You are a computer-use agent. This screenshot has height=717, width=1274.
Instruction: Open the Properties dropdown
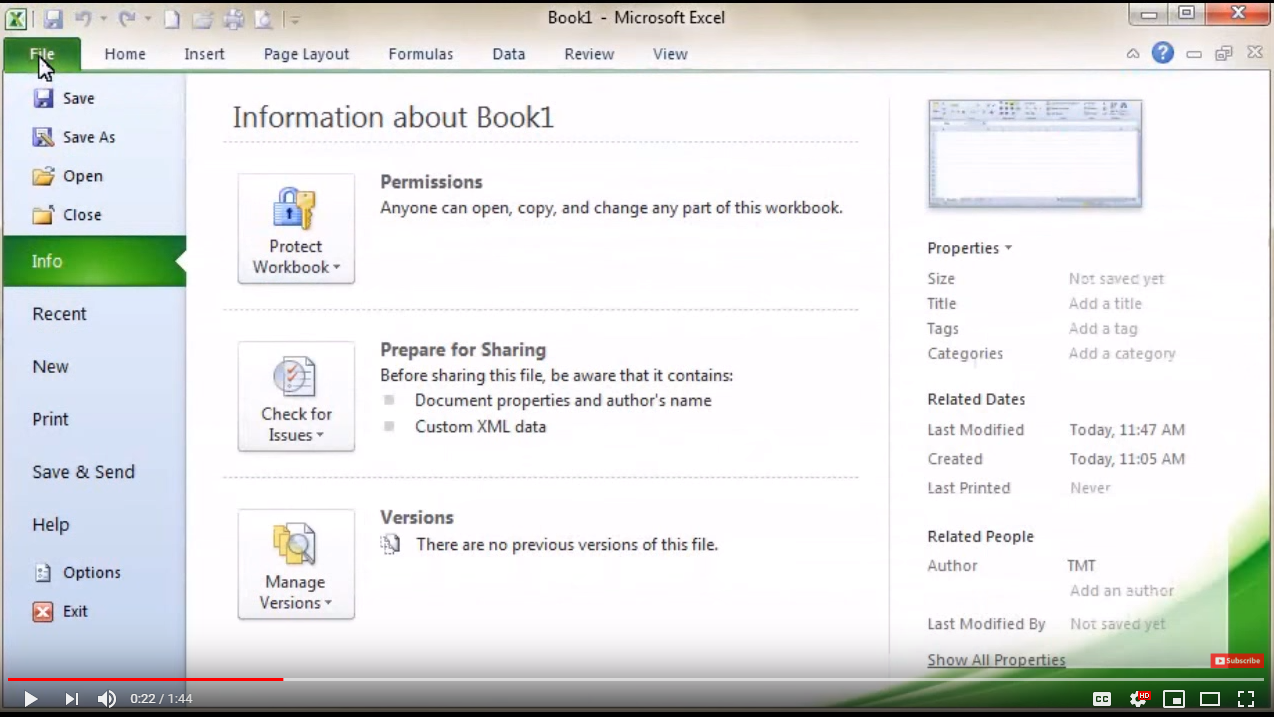point(969,248)
